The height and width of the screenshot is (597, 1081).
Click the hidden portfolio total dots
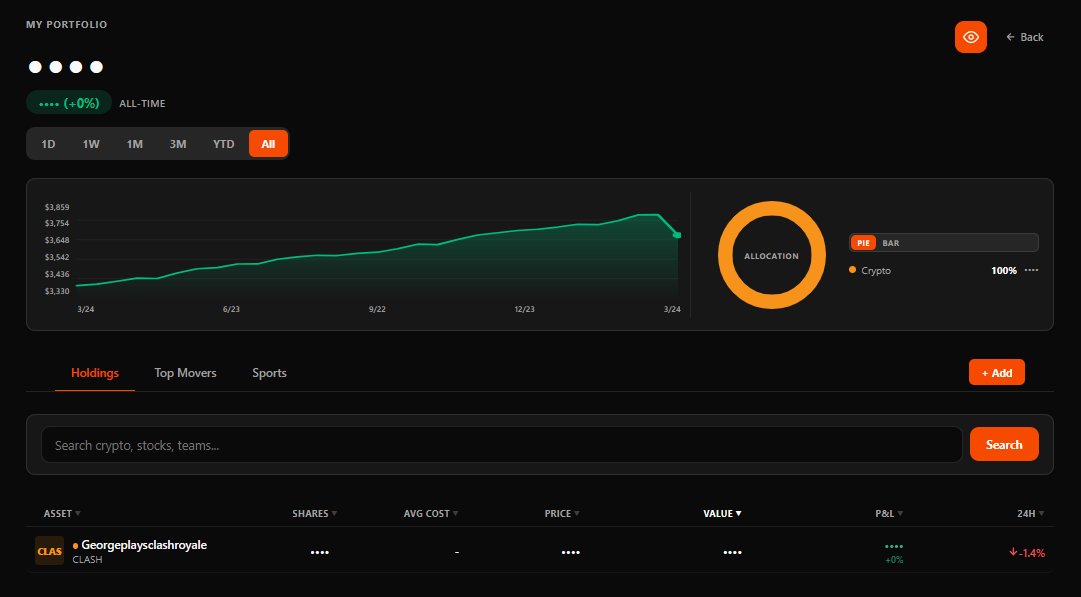(65, 67)
